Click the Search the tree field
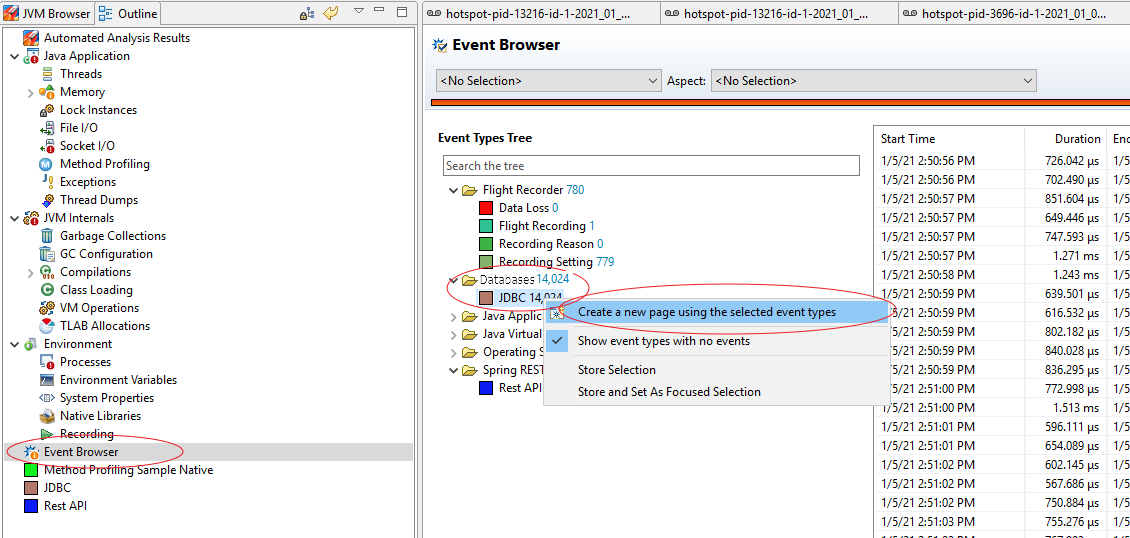The height and width of the screenshot is (538, 1130). [x=651, y=166]
